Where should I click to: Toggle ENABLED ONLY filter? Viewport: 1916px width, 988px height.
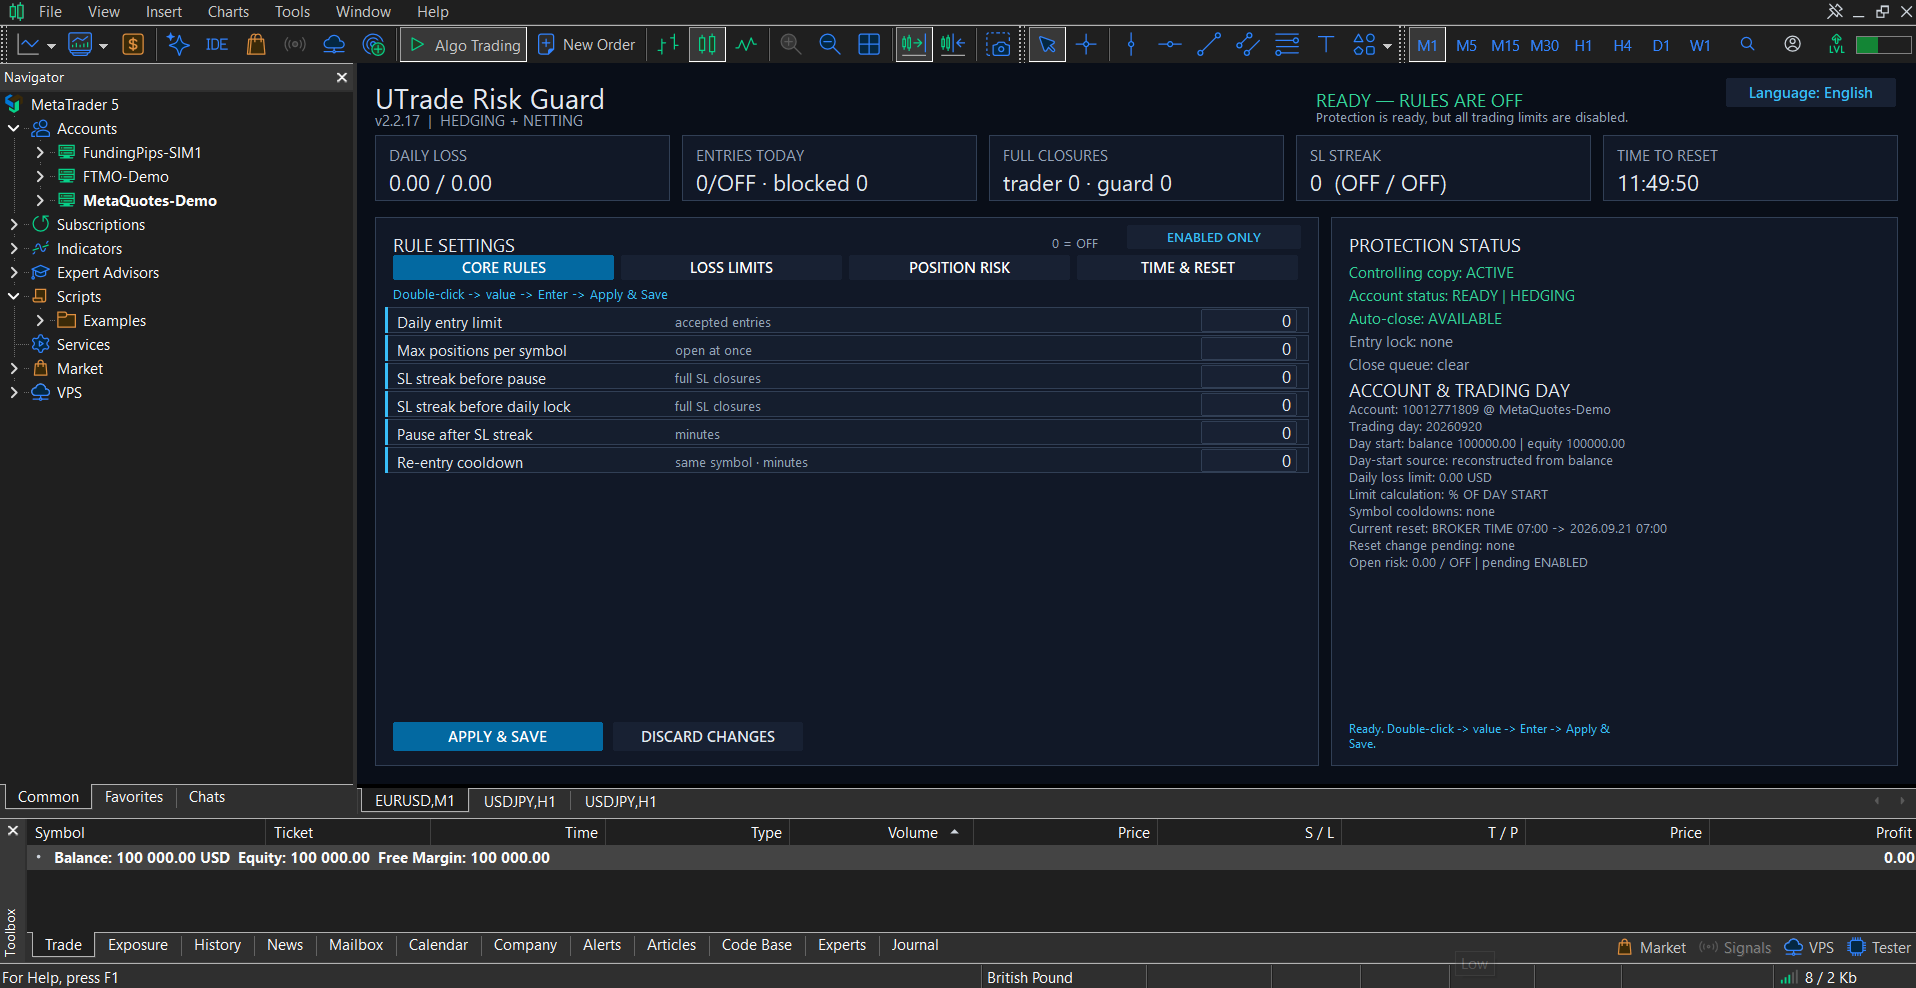point(1213,237)
